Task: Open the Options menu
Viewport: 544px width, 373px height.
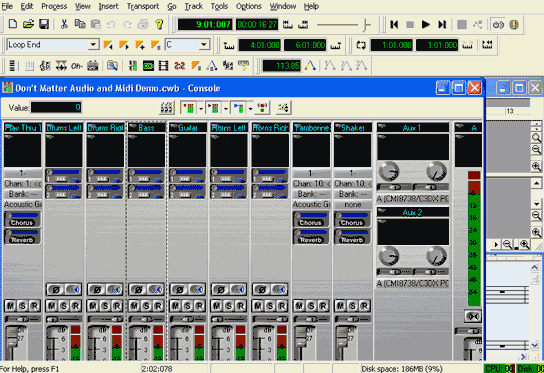Action: (248, 6)
